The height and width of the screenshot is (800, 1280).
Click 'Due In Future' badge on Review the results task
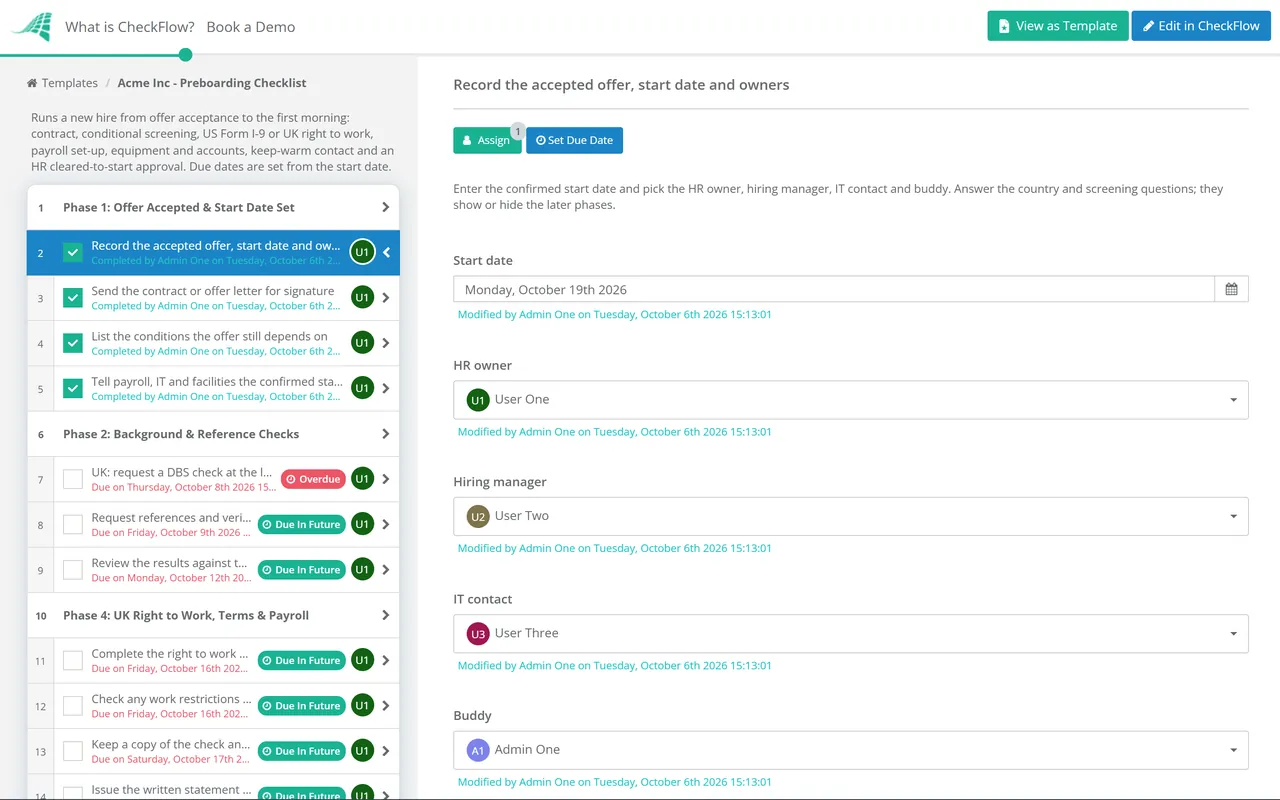pos(302,570)
